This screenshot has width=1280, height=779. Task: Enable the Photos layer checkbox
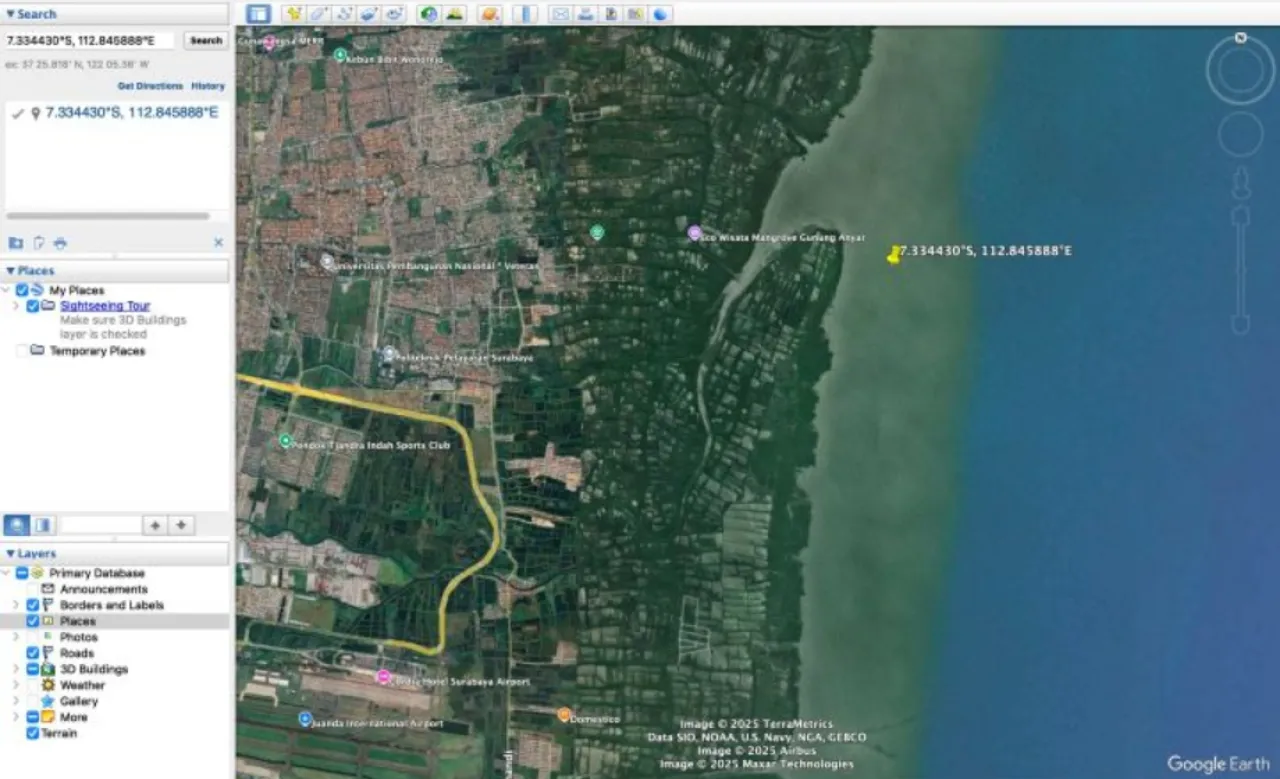pyautogui.click(x=33, y=637)
